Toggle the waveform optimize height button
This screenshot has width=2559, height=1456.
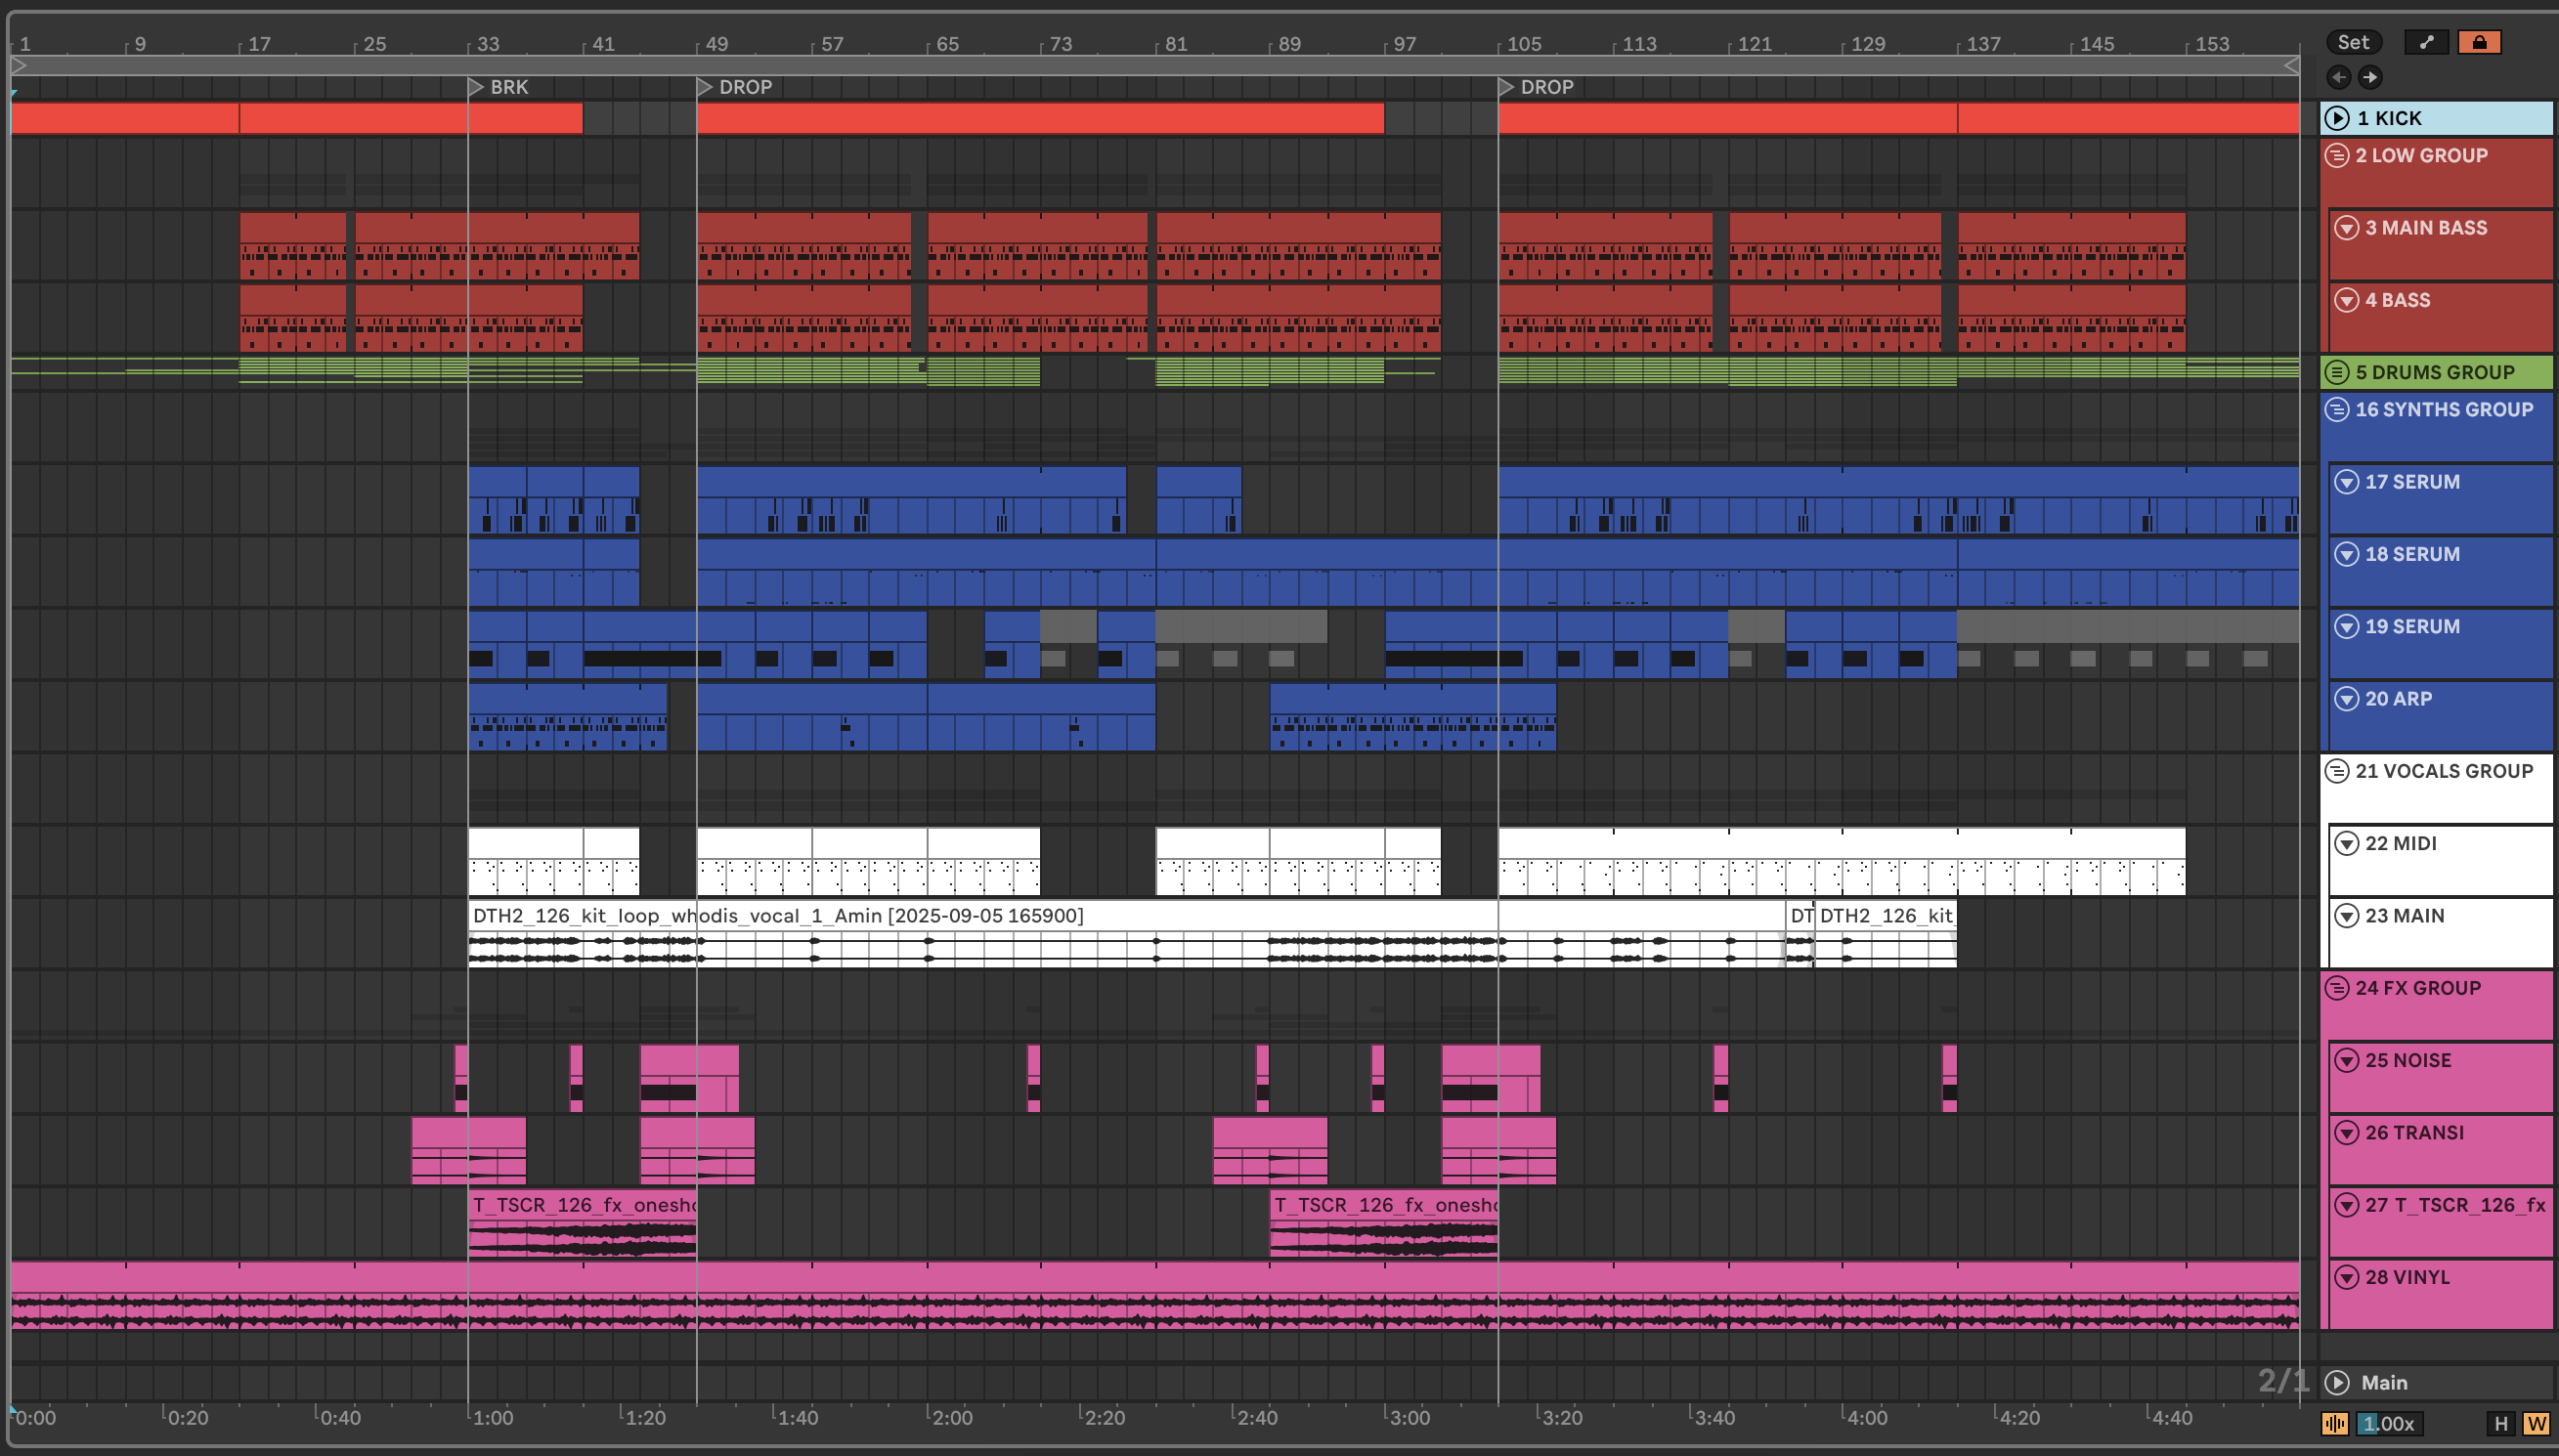click(x=2335, y=1423)
